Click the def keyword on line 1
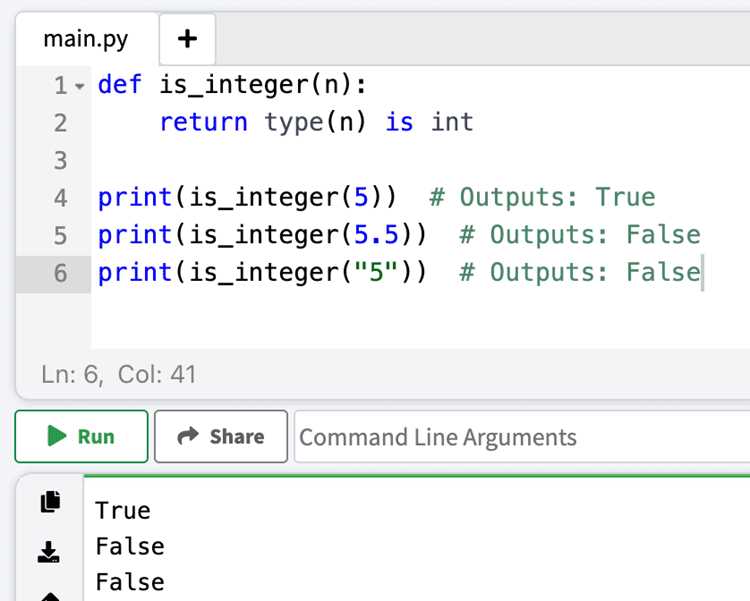The width and height of the screenshot is (750, 601). point(120,85)
